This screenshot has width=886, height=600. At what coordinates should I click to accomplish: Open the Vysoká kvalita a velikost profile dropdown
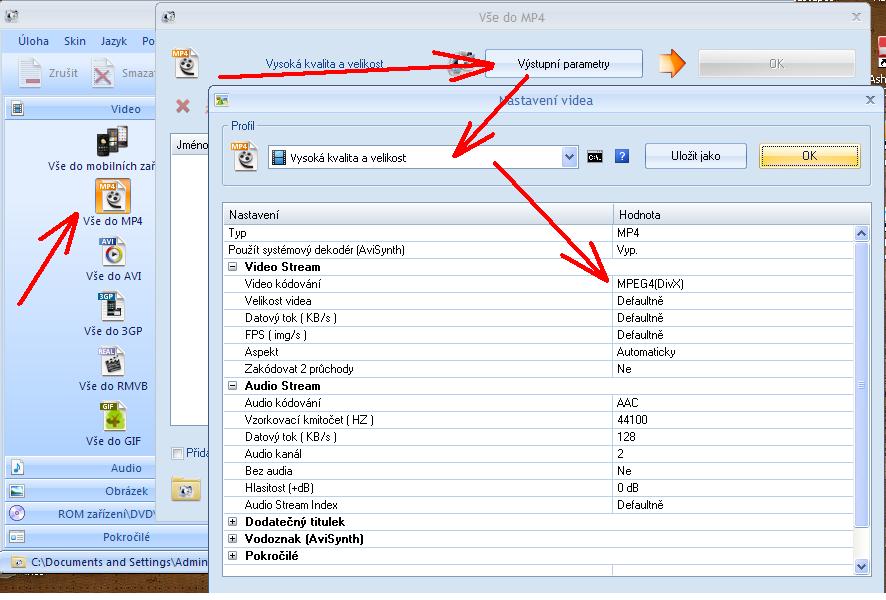[x=570, y=157]
